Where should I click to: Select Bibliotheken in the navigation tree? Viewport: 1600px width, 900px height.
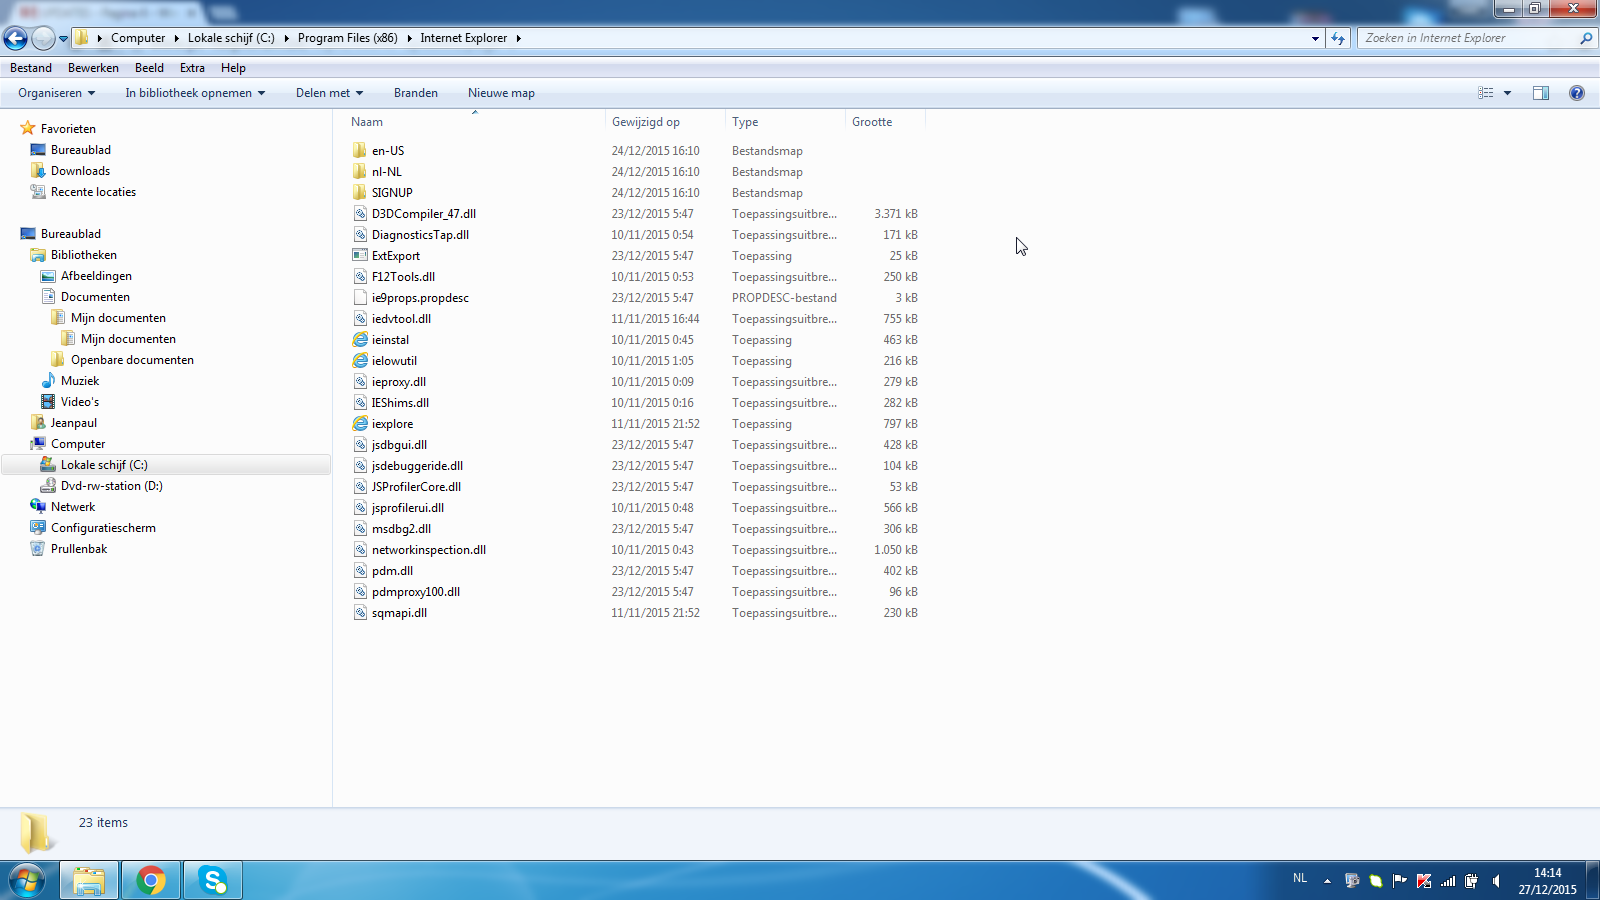tap(84, 255)
